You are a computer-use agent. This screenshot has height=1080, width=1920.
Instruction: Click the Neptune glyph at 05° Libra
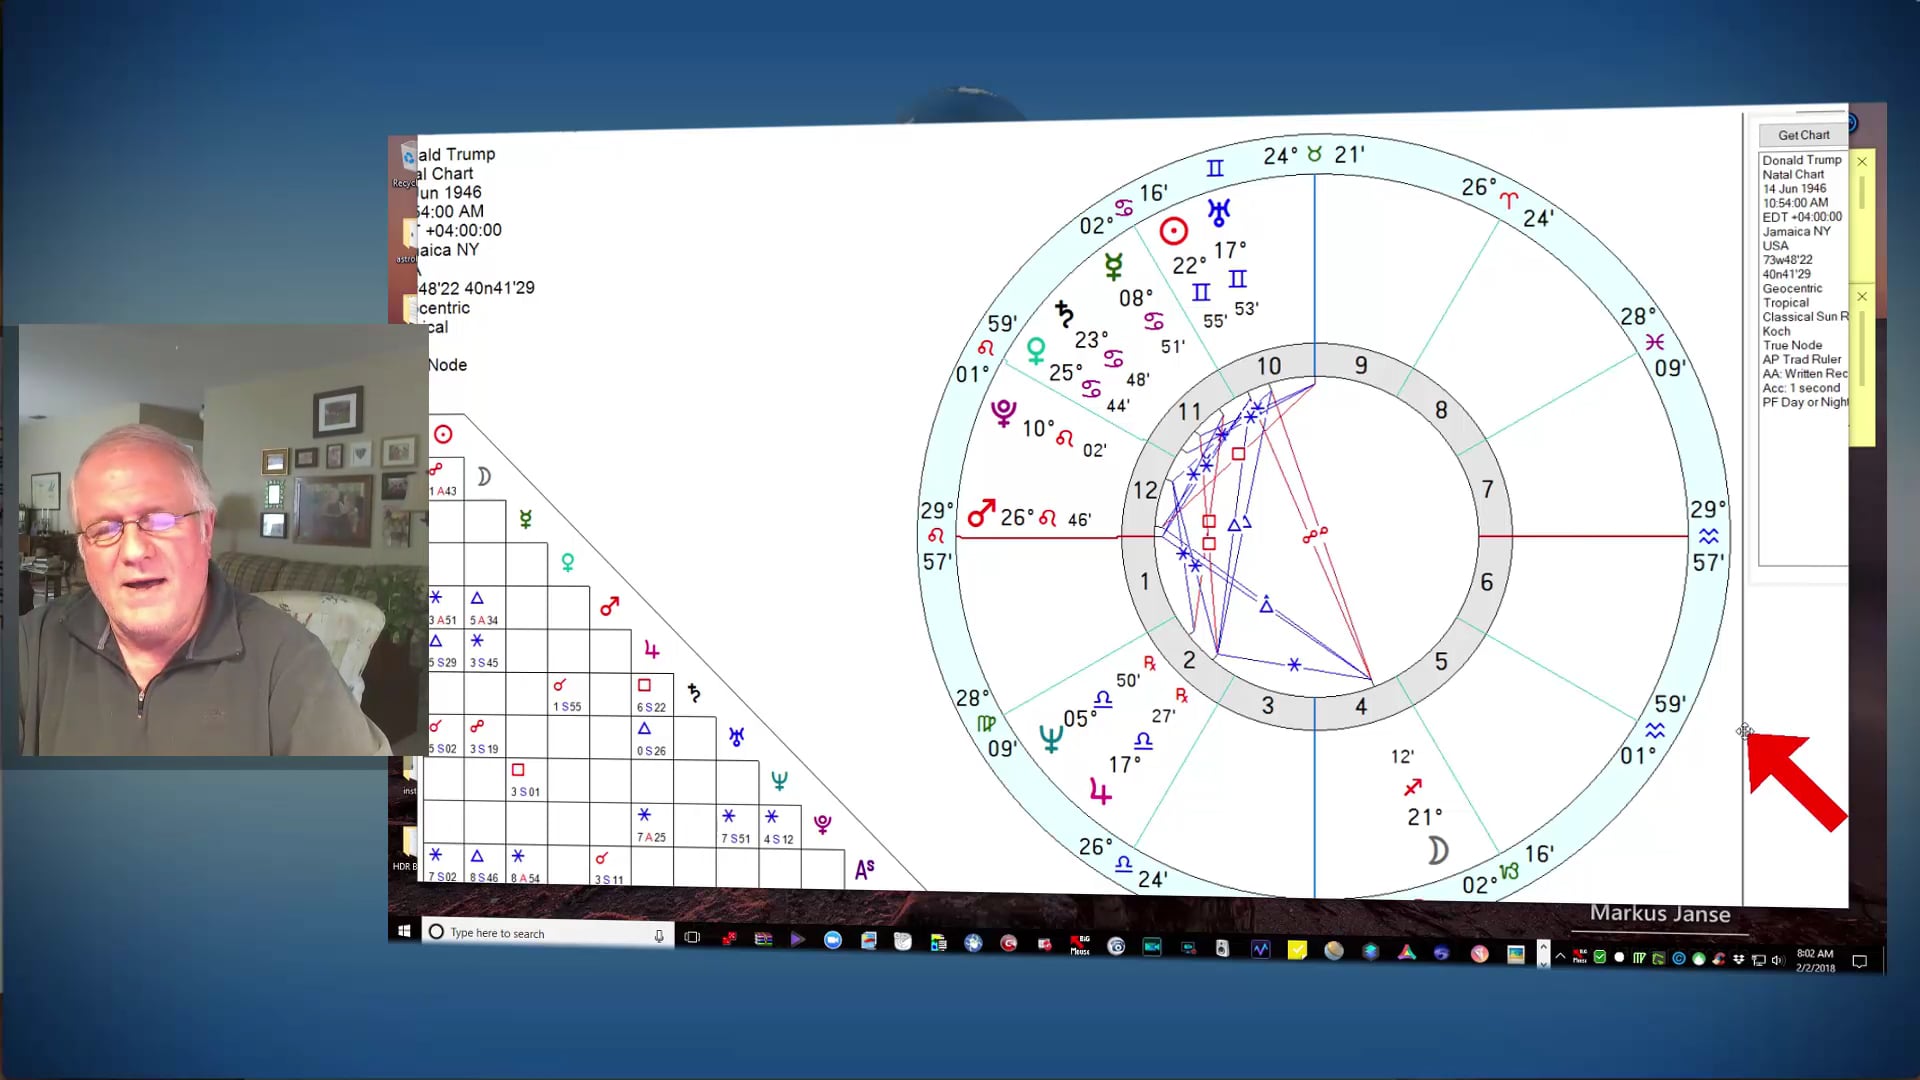(1050, 739)
